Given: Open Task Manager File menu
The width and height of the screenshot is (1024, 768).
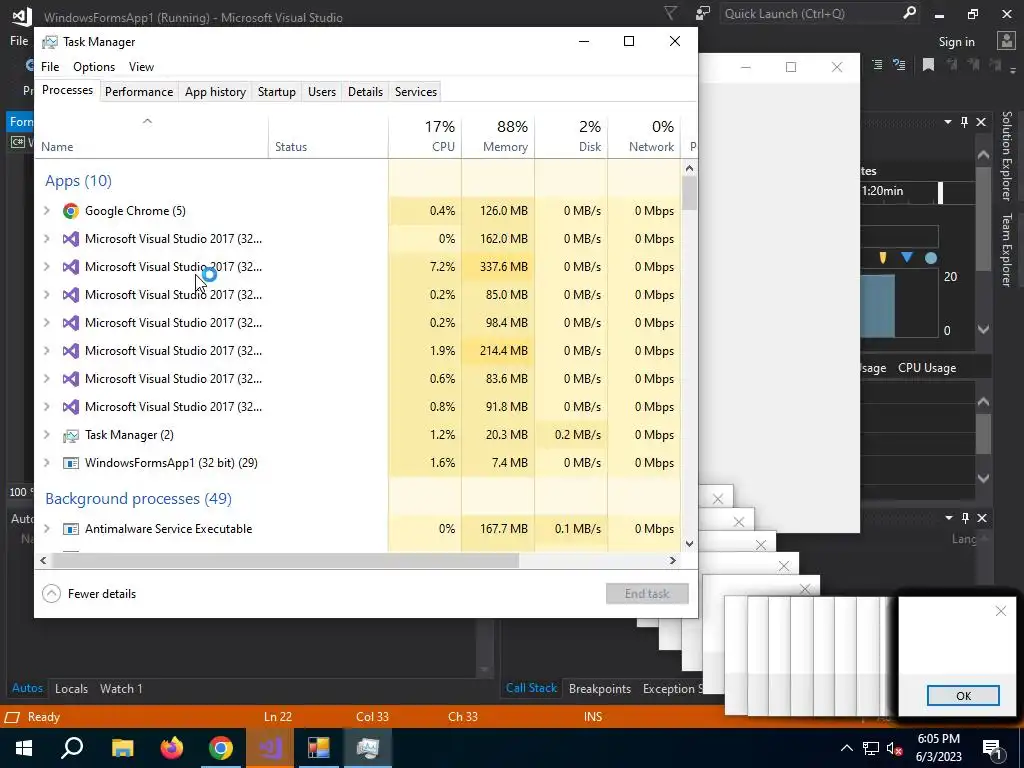Looking at the screenshot, I should click(x=50, y=67).
